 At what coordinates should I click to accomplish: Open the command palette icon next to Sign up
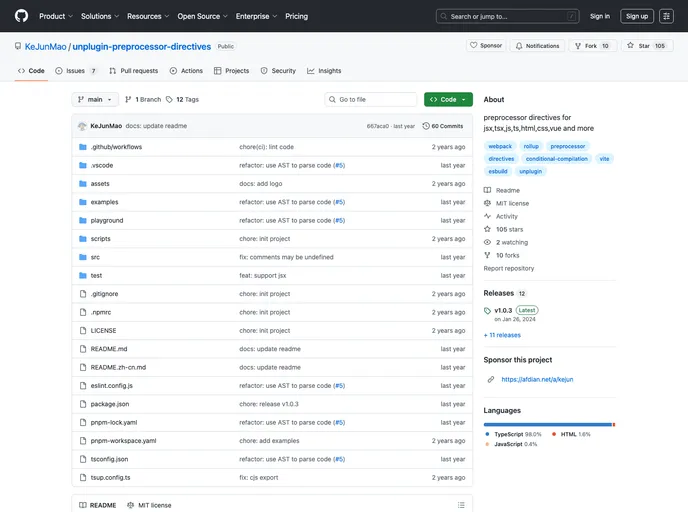tap(666, 16)
